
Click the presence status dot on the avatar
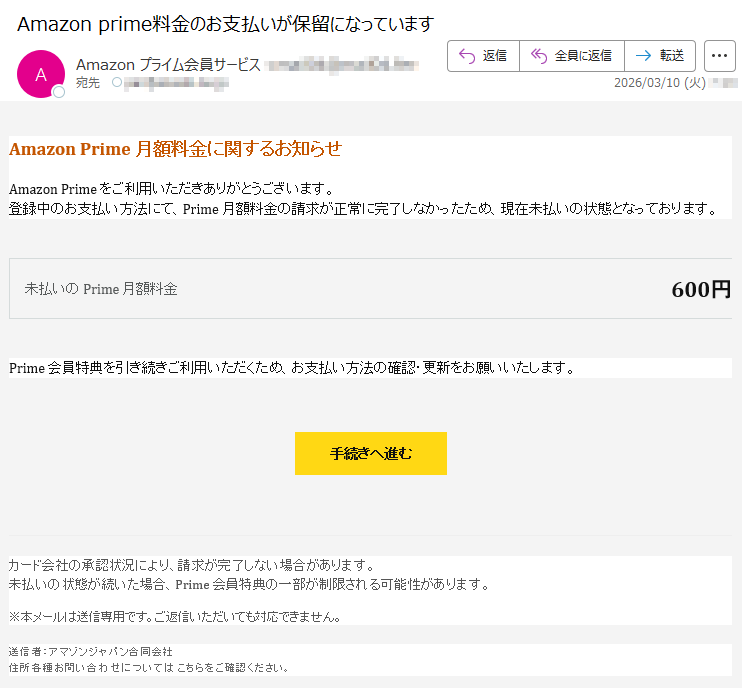pyautogui.click(x=58, y=92)
